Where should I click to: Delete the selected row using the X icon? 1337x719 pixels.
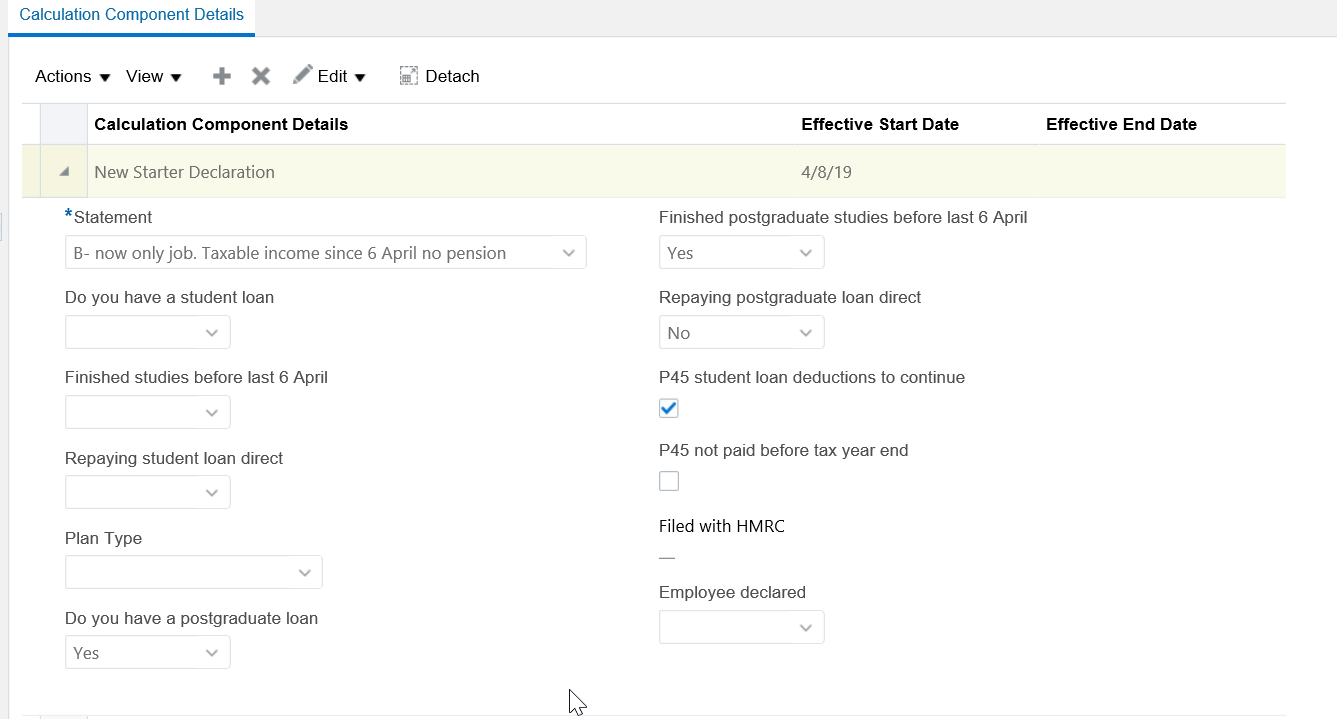[x=261, y=75]
